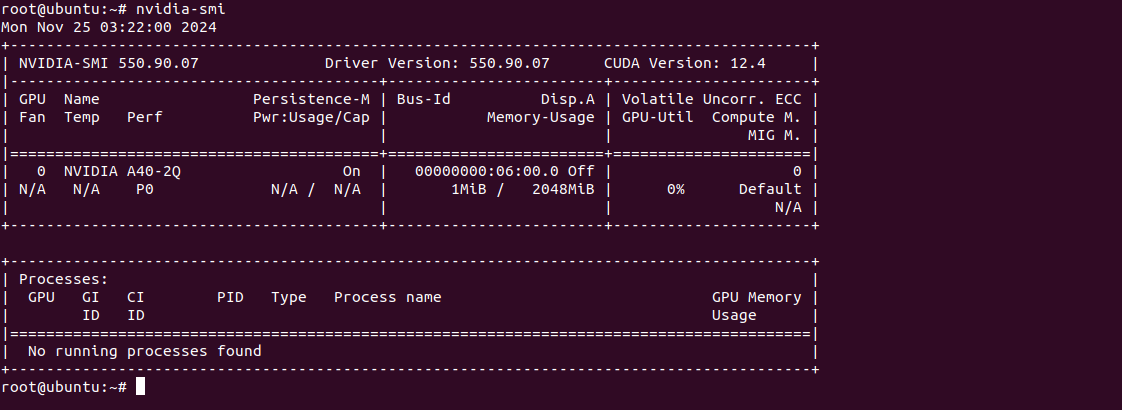The height and width of the screenshot is (410, 1122).
Task: Click the 2048MiB total memory value
Action: pyautogui.click(x=563, y=189)
